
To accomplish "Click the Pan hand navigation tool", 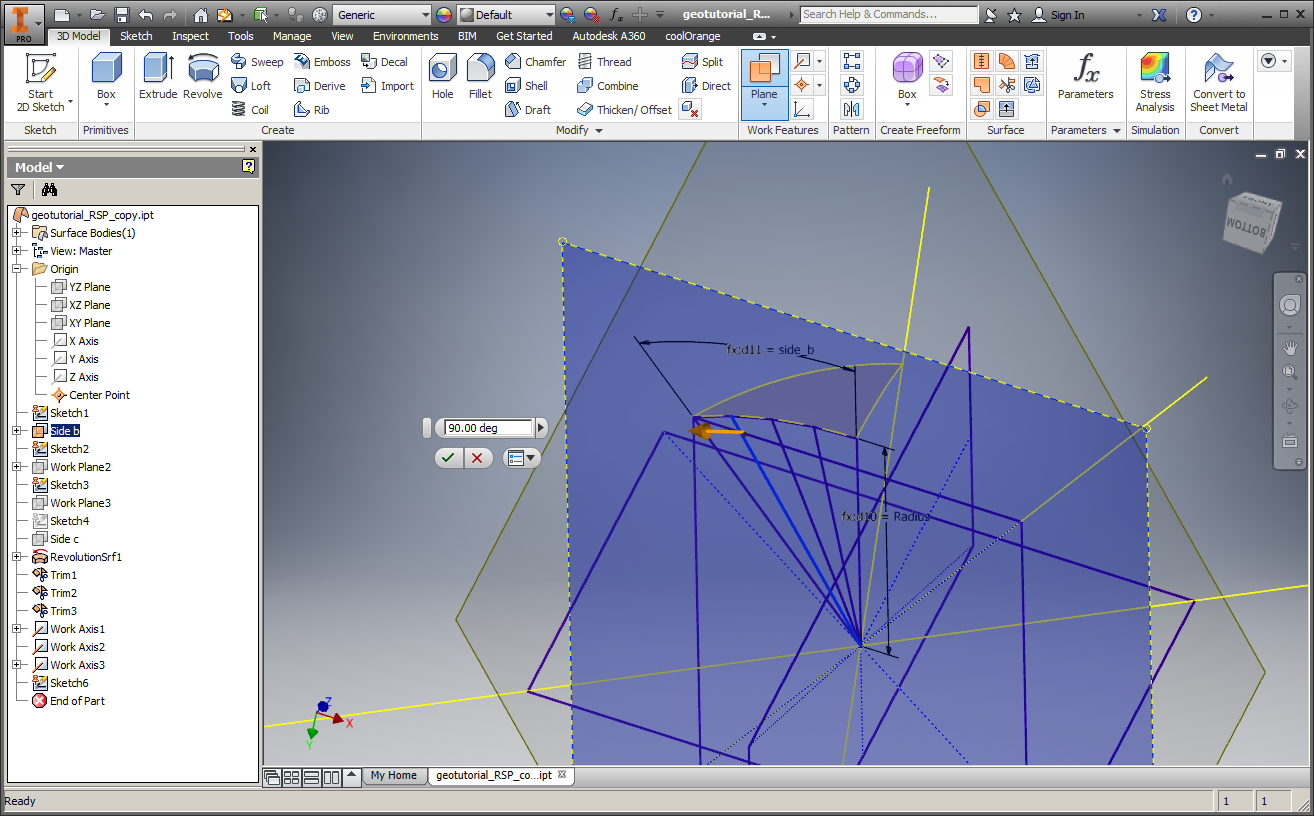I will tap(1289, 348).
